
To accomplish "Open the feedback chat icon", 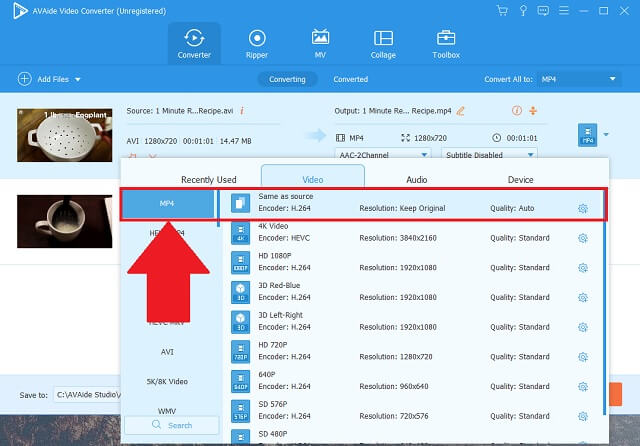I will 543,11.
